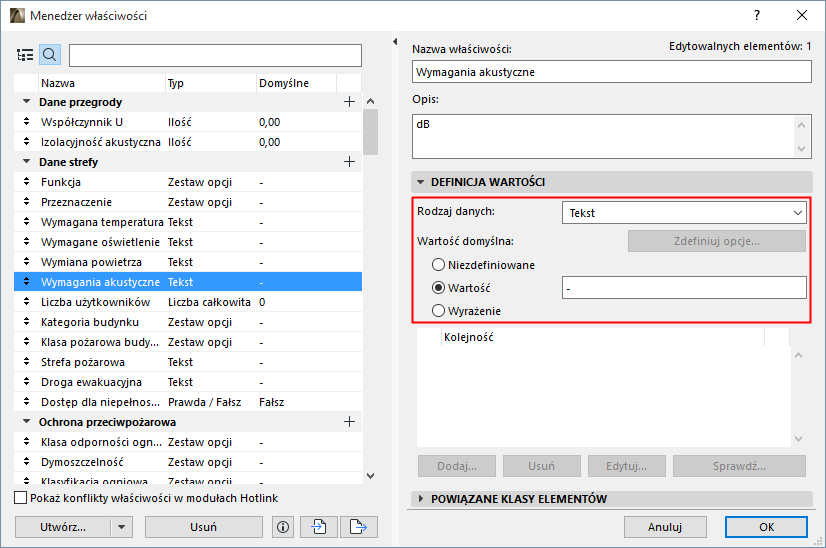Click reorder handle for Izolacyjność akustyczna
The width and height of the screenshot is (826, 548).
click(26, 142)
